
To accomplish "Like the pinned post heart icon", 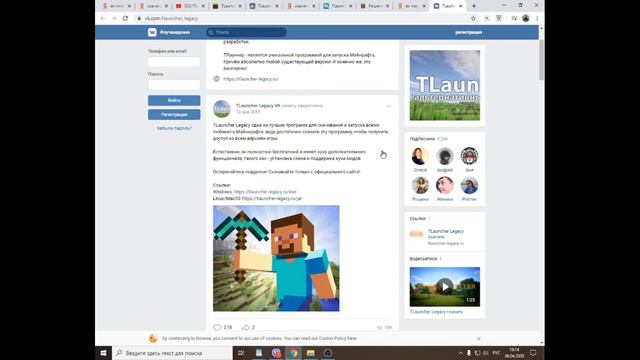I will click(x=217, y=327).
